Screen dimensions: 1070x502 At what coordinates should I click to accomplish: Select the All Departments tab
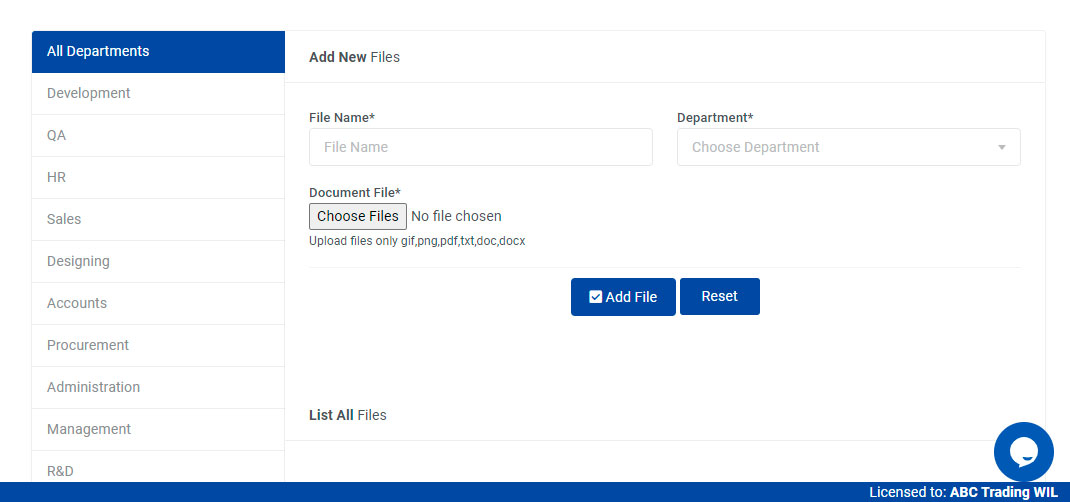pyautogui.click(x=158, y=52)
